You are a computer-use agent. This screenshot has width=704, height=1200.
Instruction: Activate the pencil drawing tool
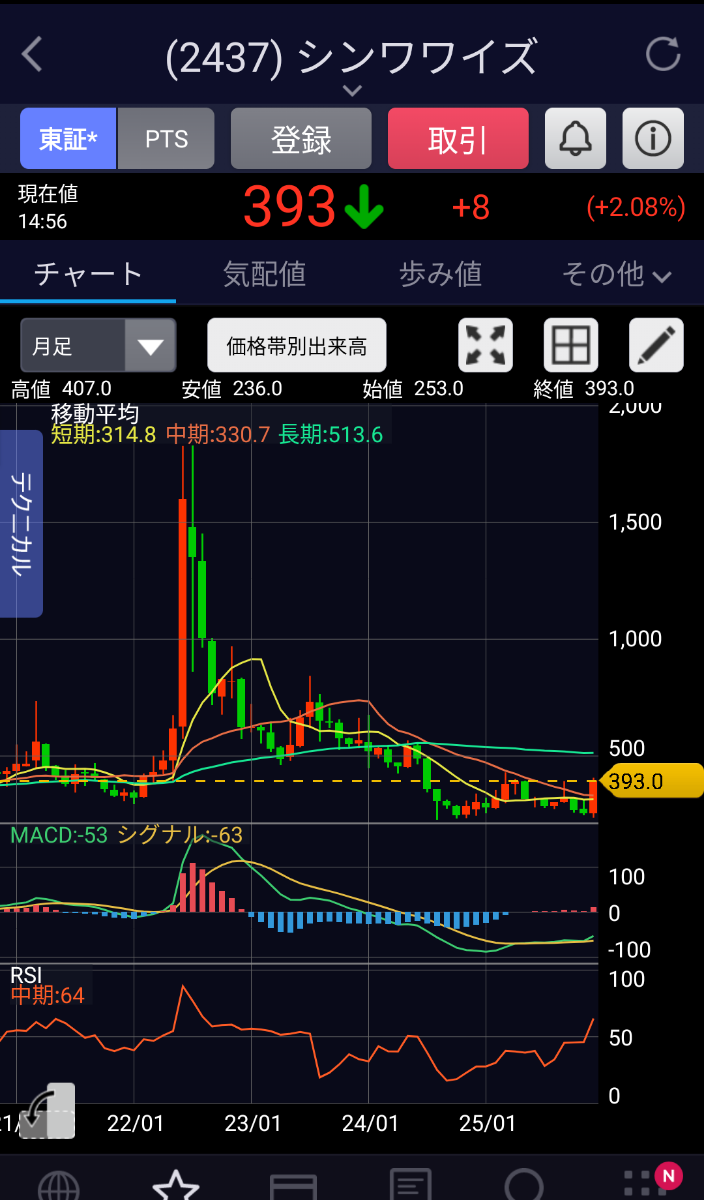coord(656,346)
